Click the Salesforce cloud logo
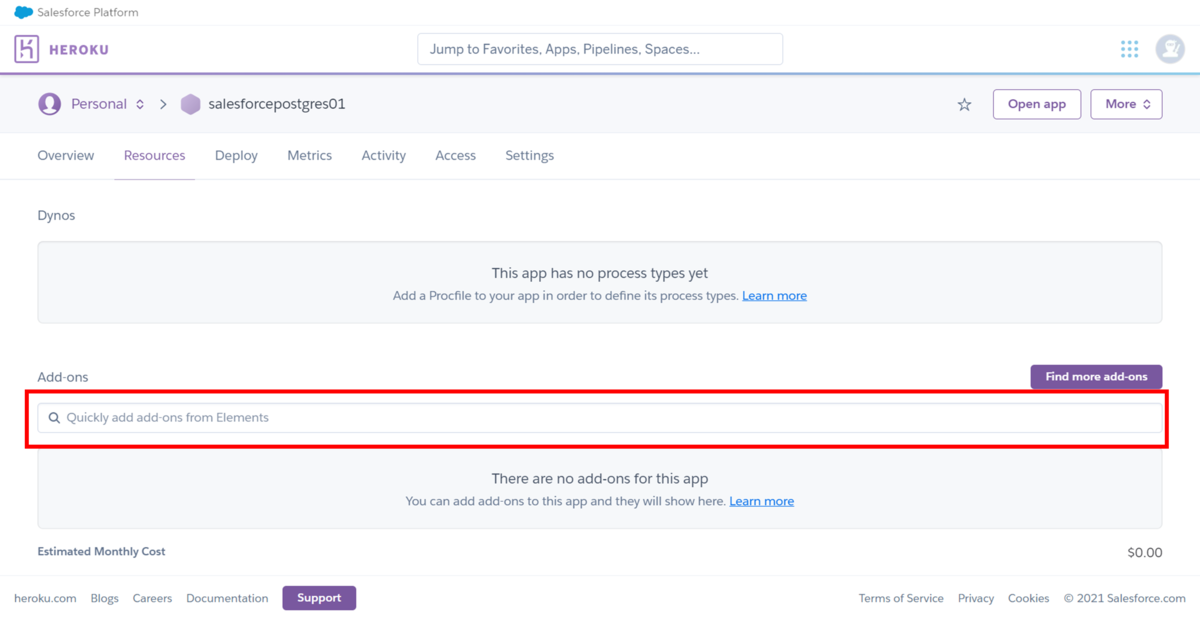 (x=23, y=13)
